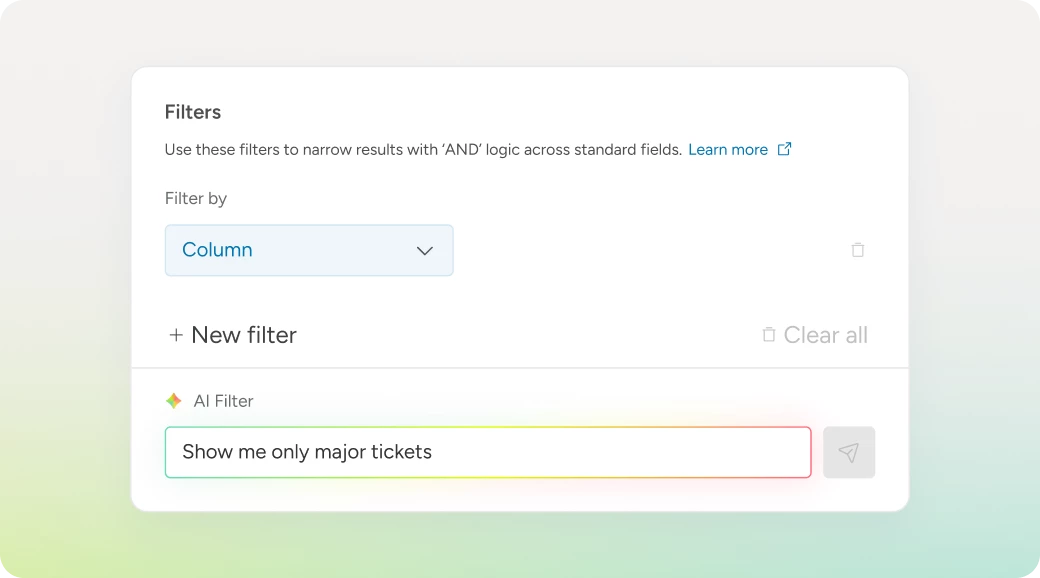Click the Filters panel heading
Image resolution: width=1040 pixels, height=578 pixels.
point(193,112)
